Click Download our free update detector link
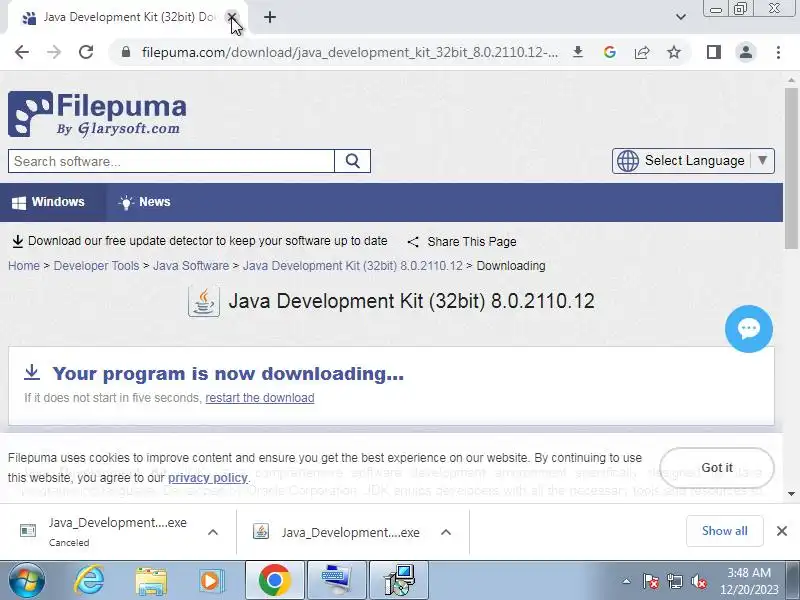800x600 pixels. pyautogui.click(x=199, y=241)
